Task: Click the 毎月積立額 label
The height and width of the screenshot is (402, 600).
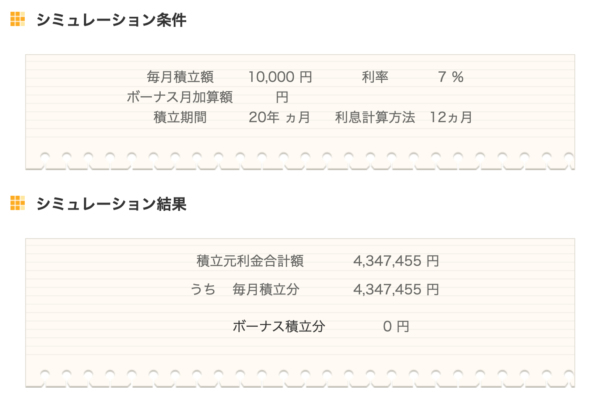Action: [x=180, y=77]
